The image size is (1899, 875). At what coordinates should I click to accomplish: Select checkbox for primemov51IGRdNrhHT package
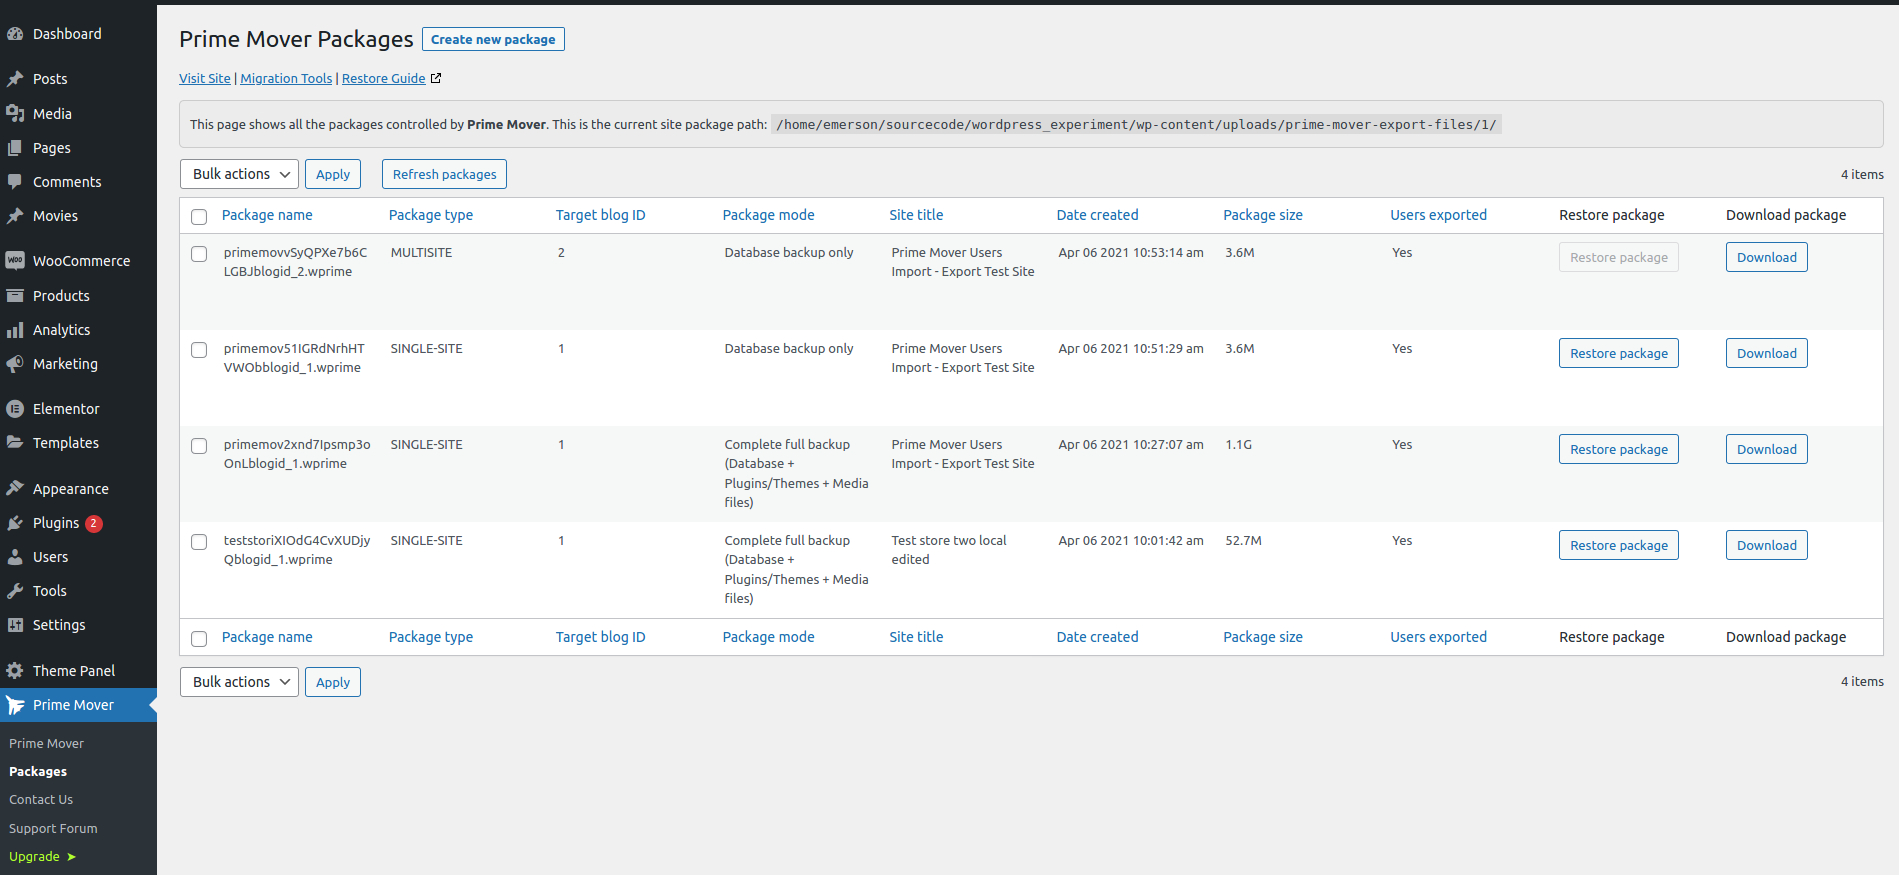[199, 350]
